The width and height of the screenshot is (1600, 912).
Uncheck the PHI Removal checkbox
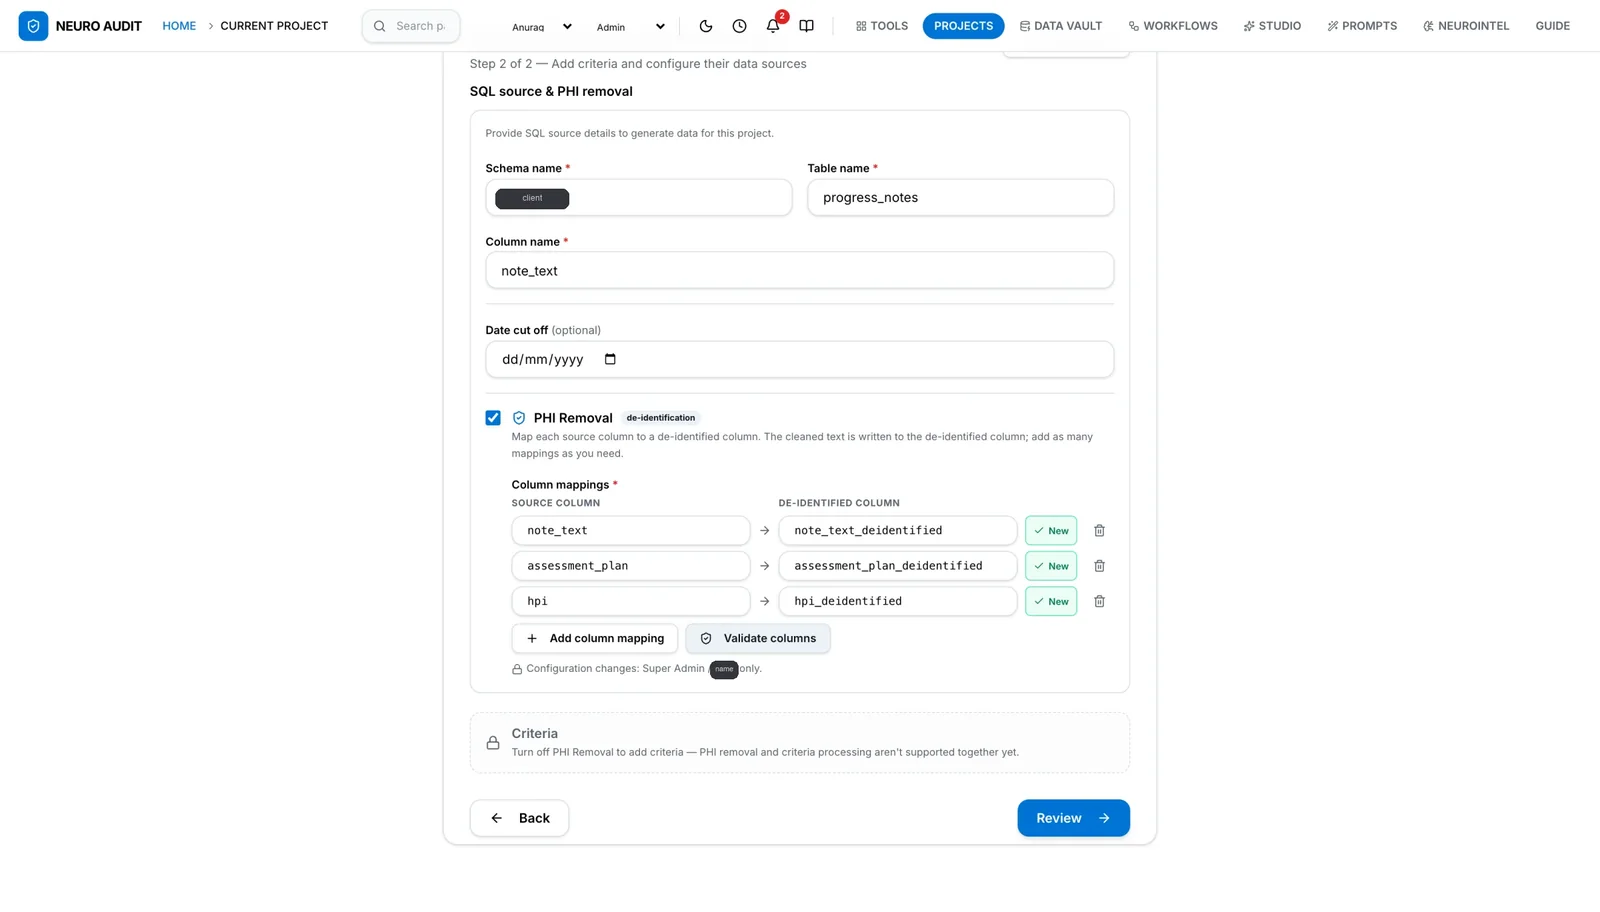[493, 418]
